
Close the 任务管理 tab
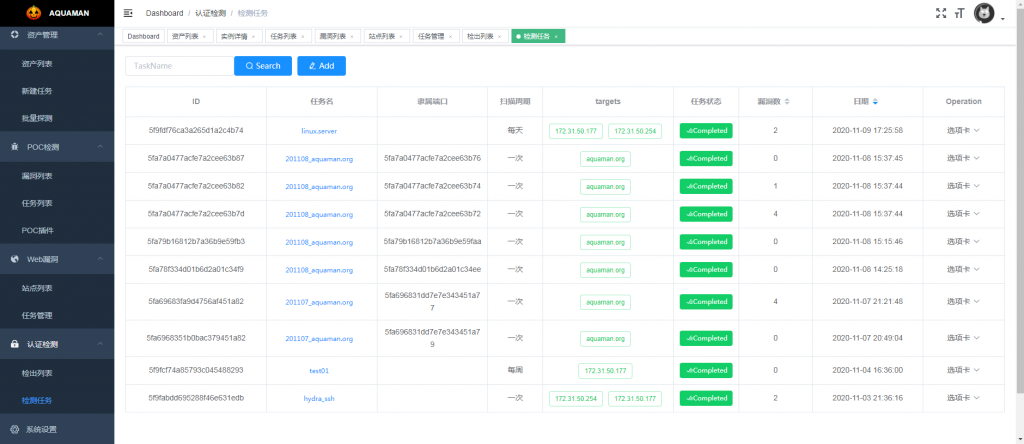449,37
